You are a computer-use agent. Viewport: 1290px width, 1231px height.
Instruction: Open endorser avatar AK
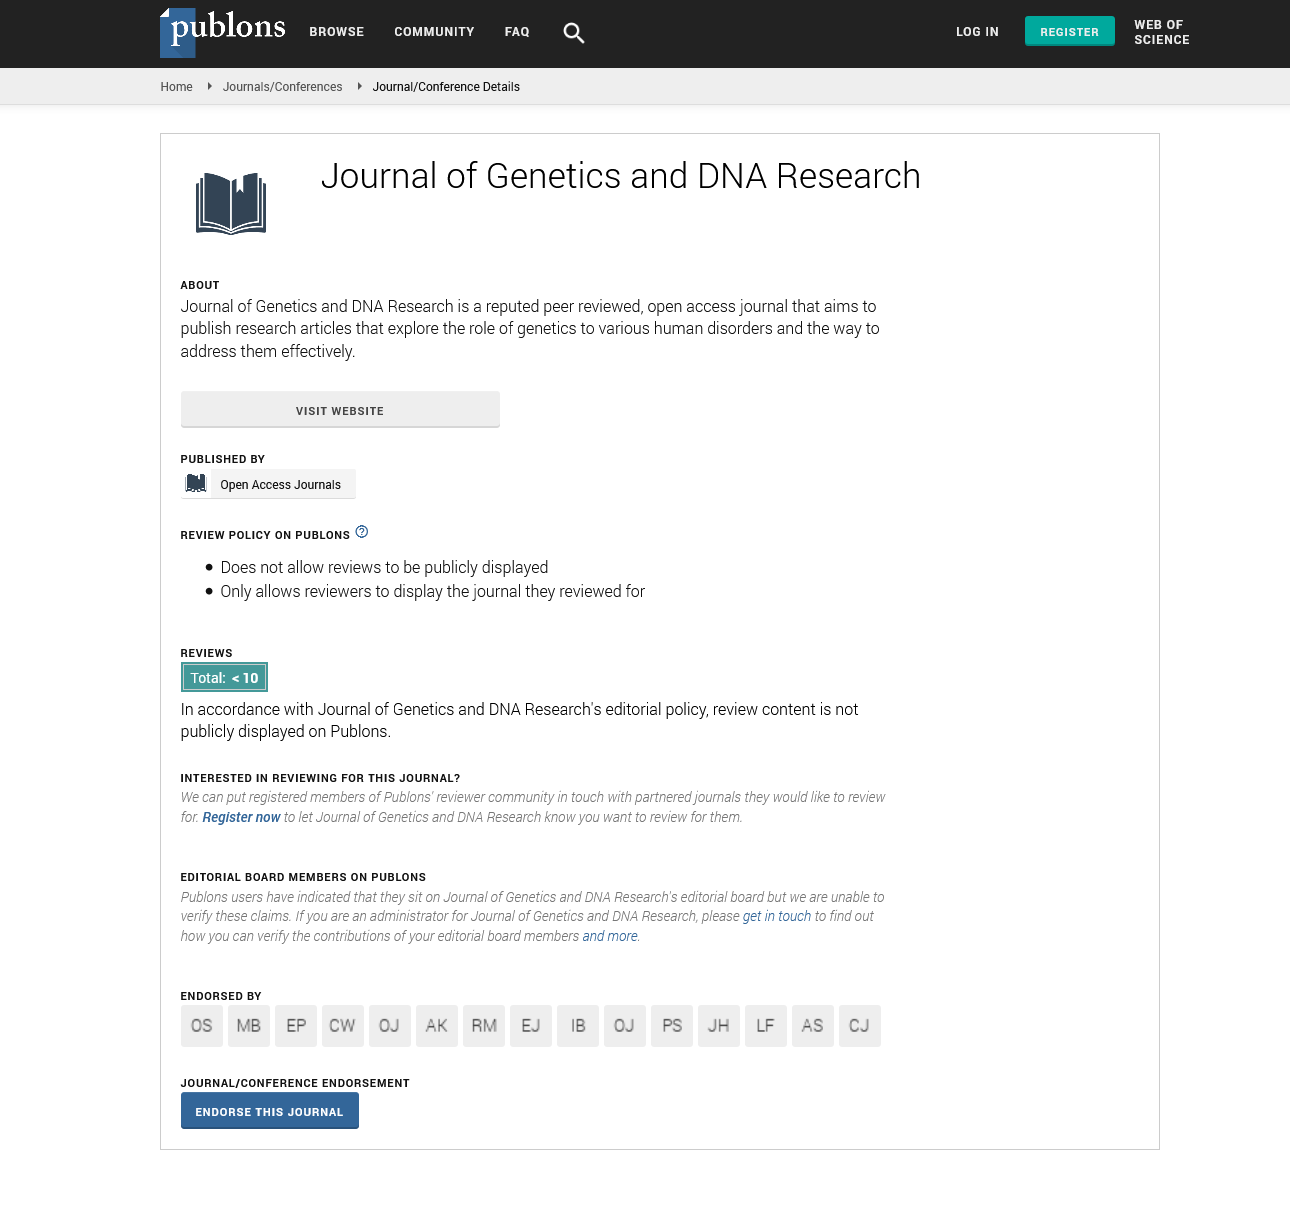pyautogui.click(x=437, y=1026)
